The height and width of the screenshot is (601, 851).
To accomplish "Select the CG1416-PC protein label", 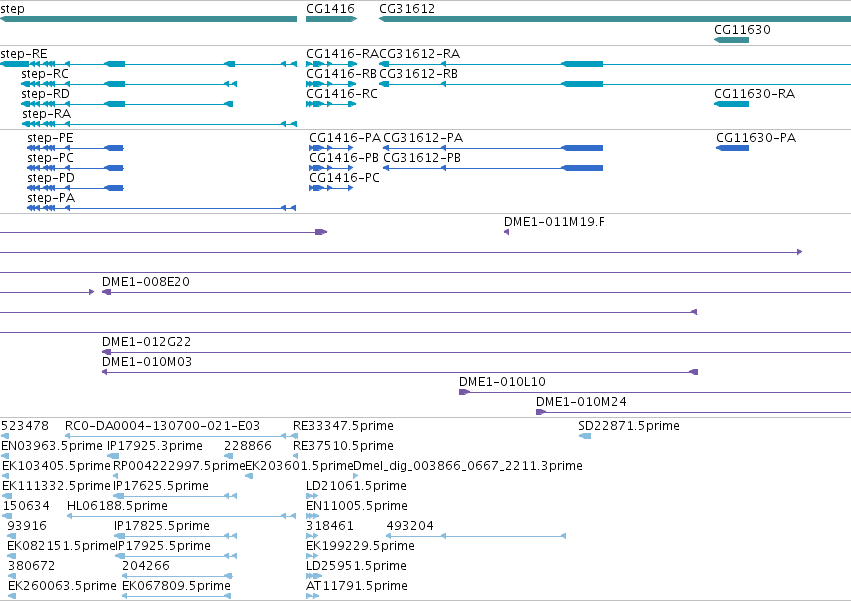I will pos(344,178).
